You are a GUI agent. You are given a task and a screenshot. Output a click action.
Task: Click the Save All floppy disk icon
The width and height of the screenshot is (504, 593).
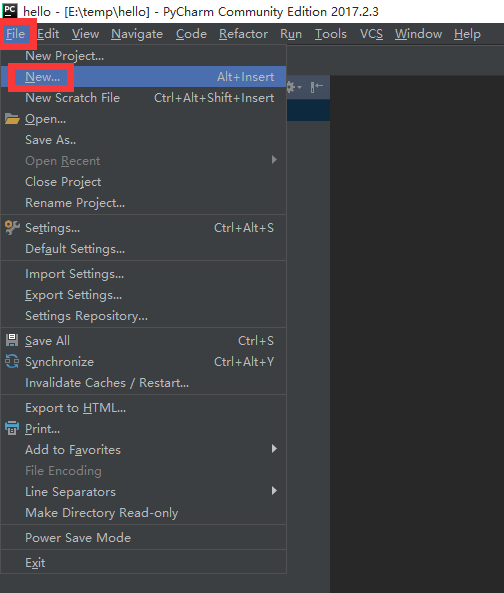[12, 340]
